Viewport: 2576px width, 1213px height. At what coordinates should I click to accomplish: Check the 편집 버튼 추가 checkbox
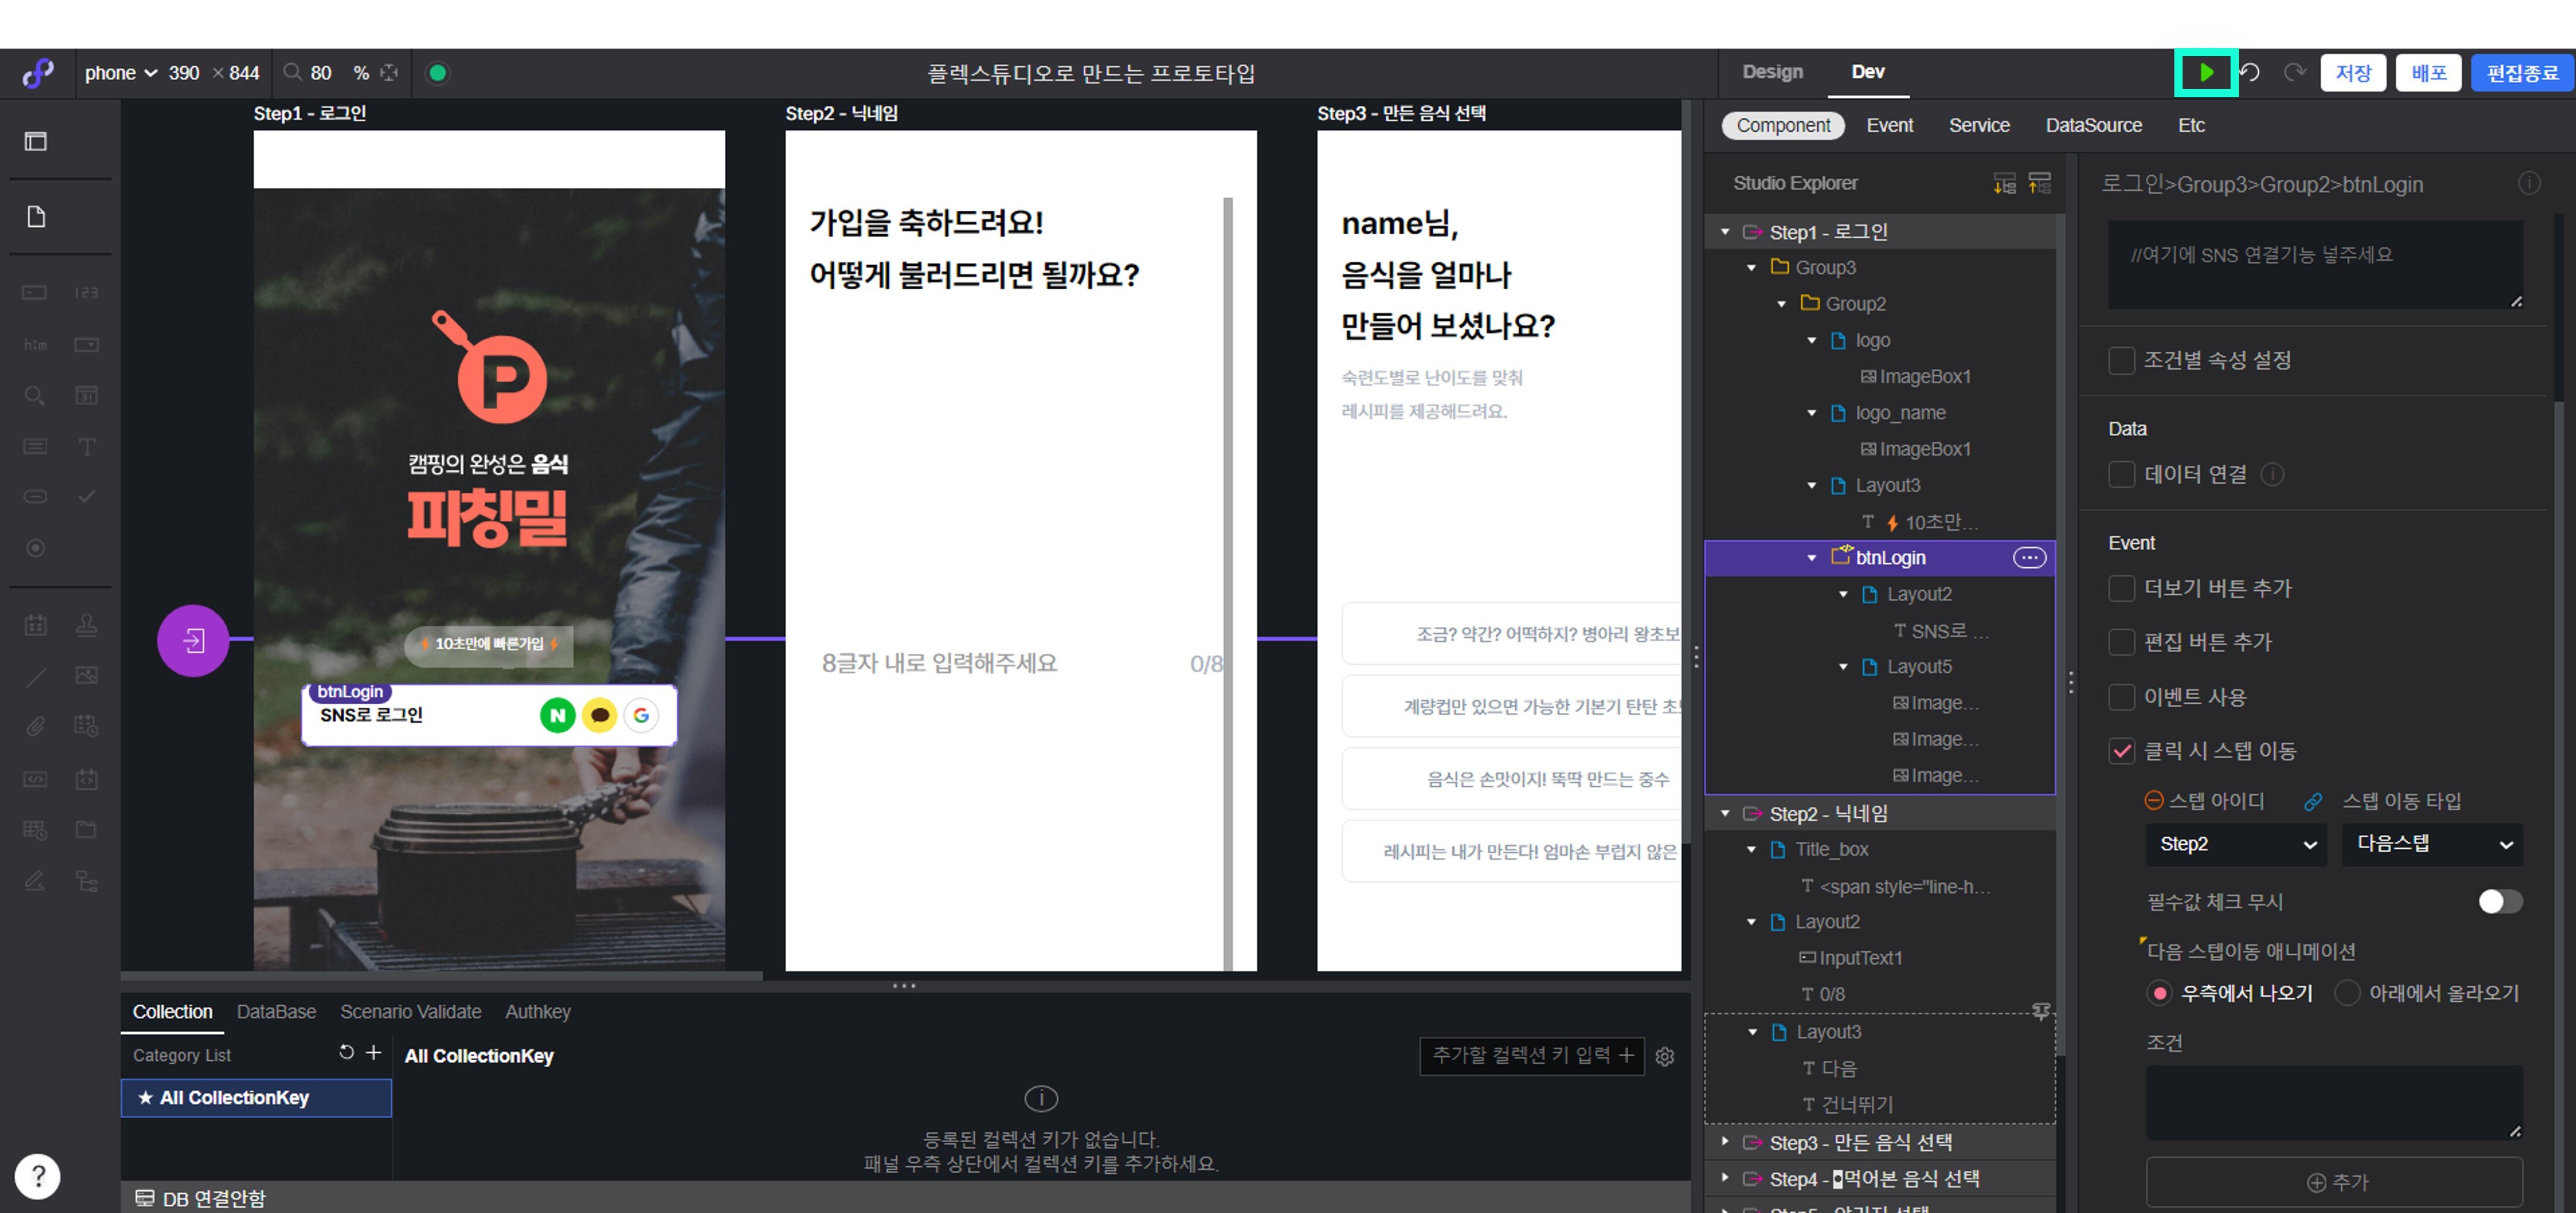tap(2121, 642)
